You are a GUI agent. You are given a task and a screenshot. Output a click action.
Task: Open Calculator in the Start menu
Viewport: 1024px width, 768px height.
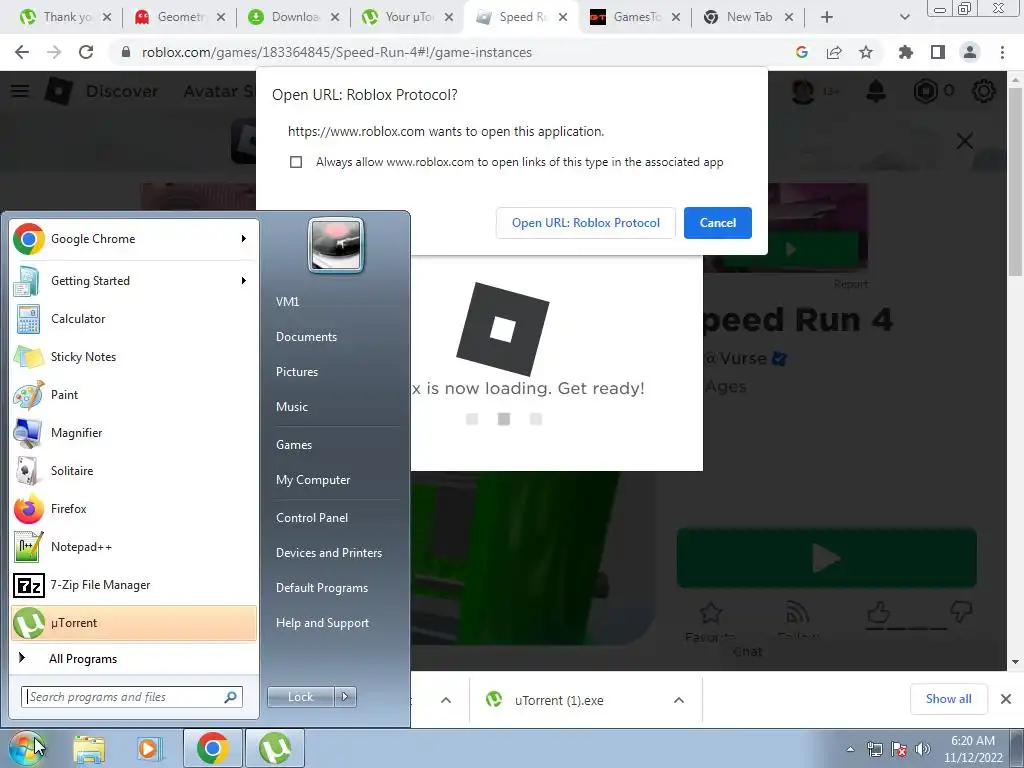click(133, 319)
